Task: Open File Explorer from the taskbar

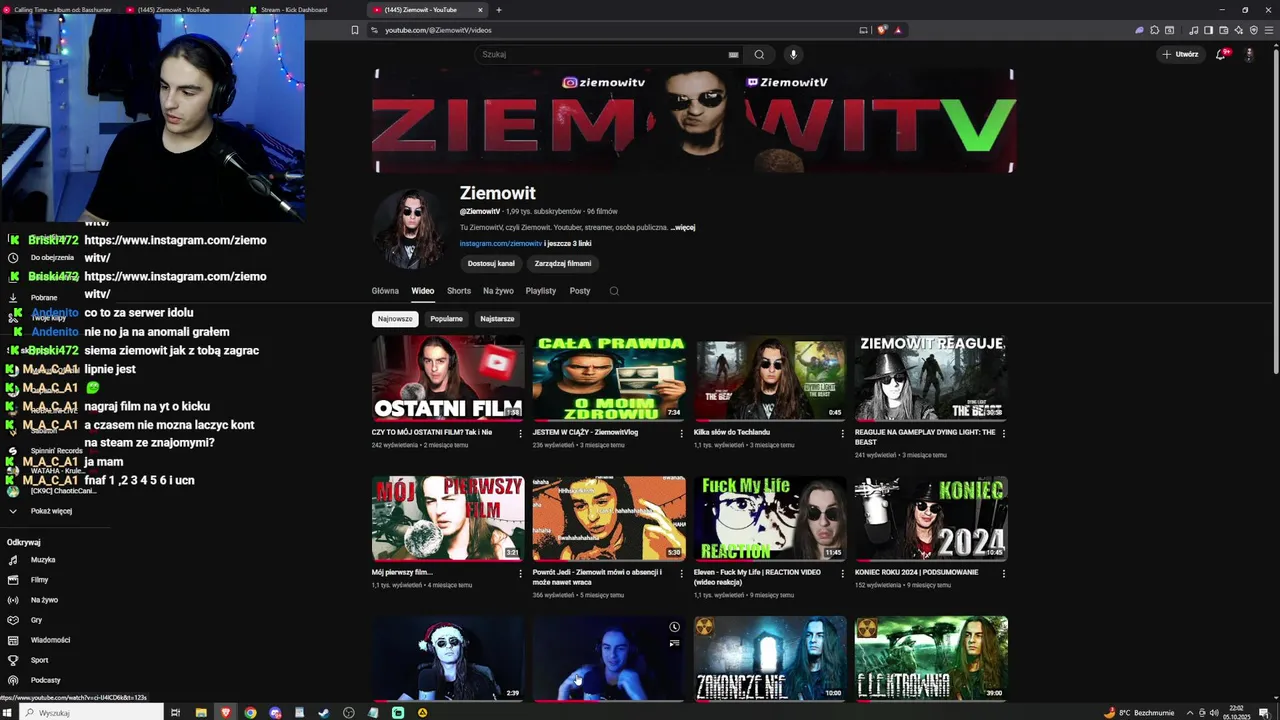Action: (x=201, y=712)
